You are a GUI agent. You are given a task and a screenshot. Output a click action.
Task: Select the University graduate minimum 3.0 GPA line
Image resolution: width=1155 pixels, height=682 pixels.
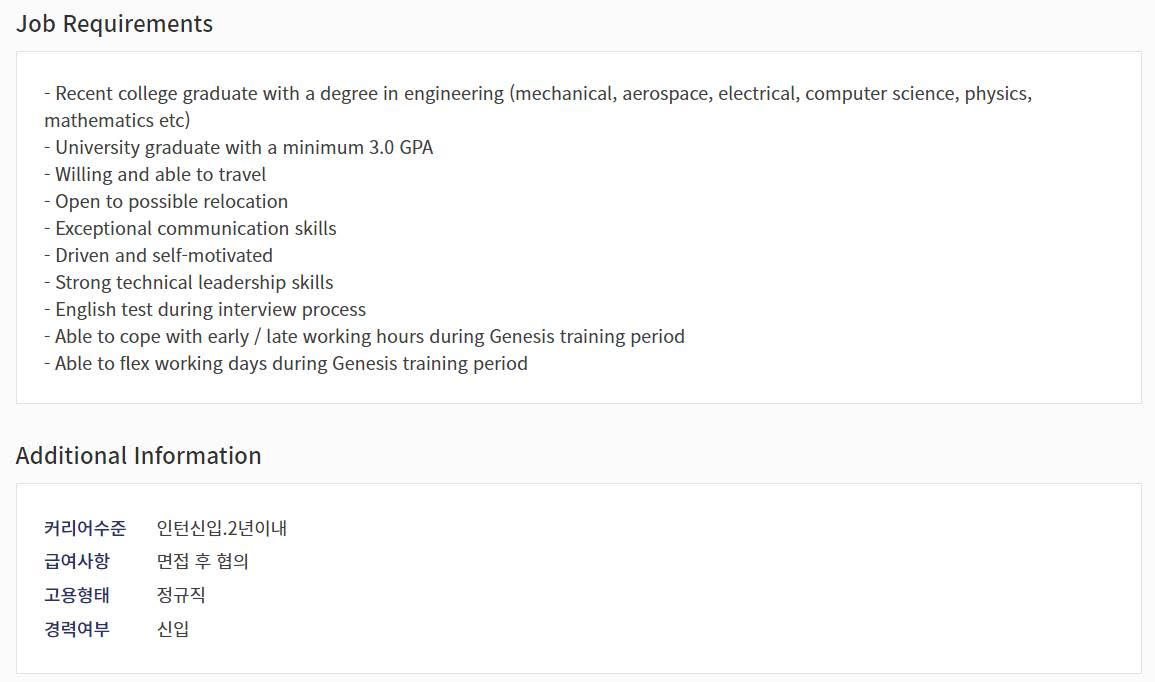(239, 147)
